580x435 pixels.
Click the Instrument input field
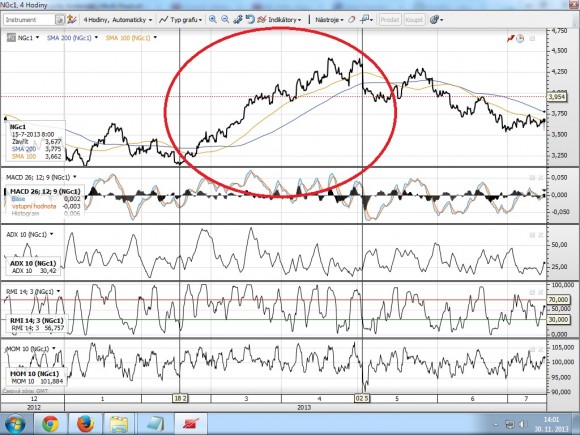point(30,20)
